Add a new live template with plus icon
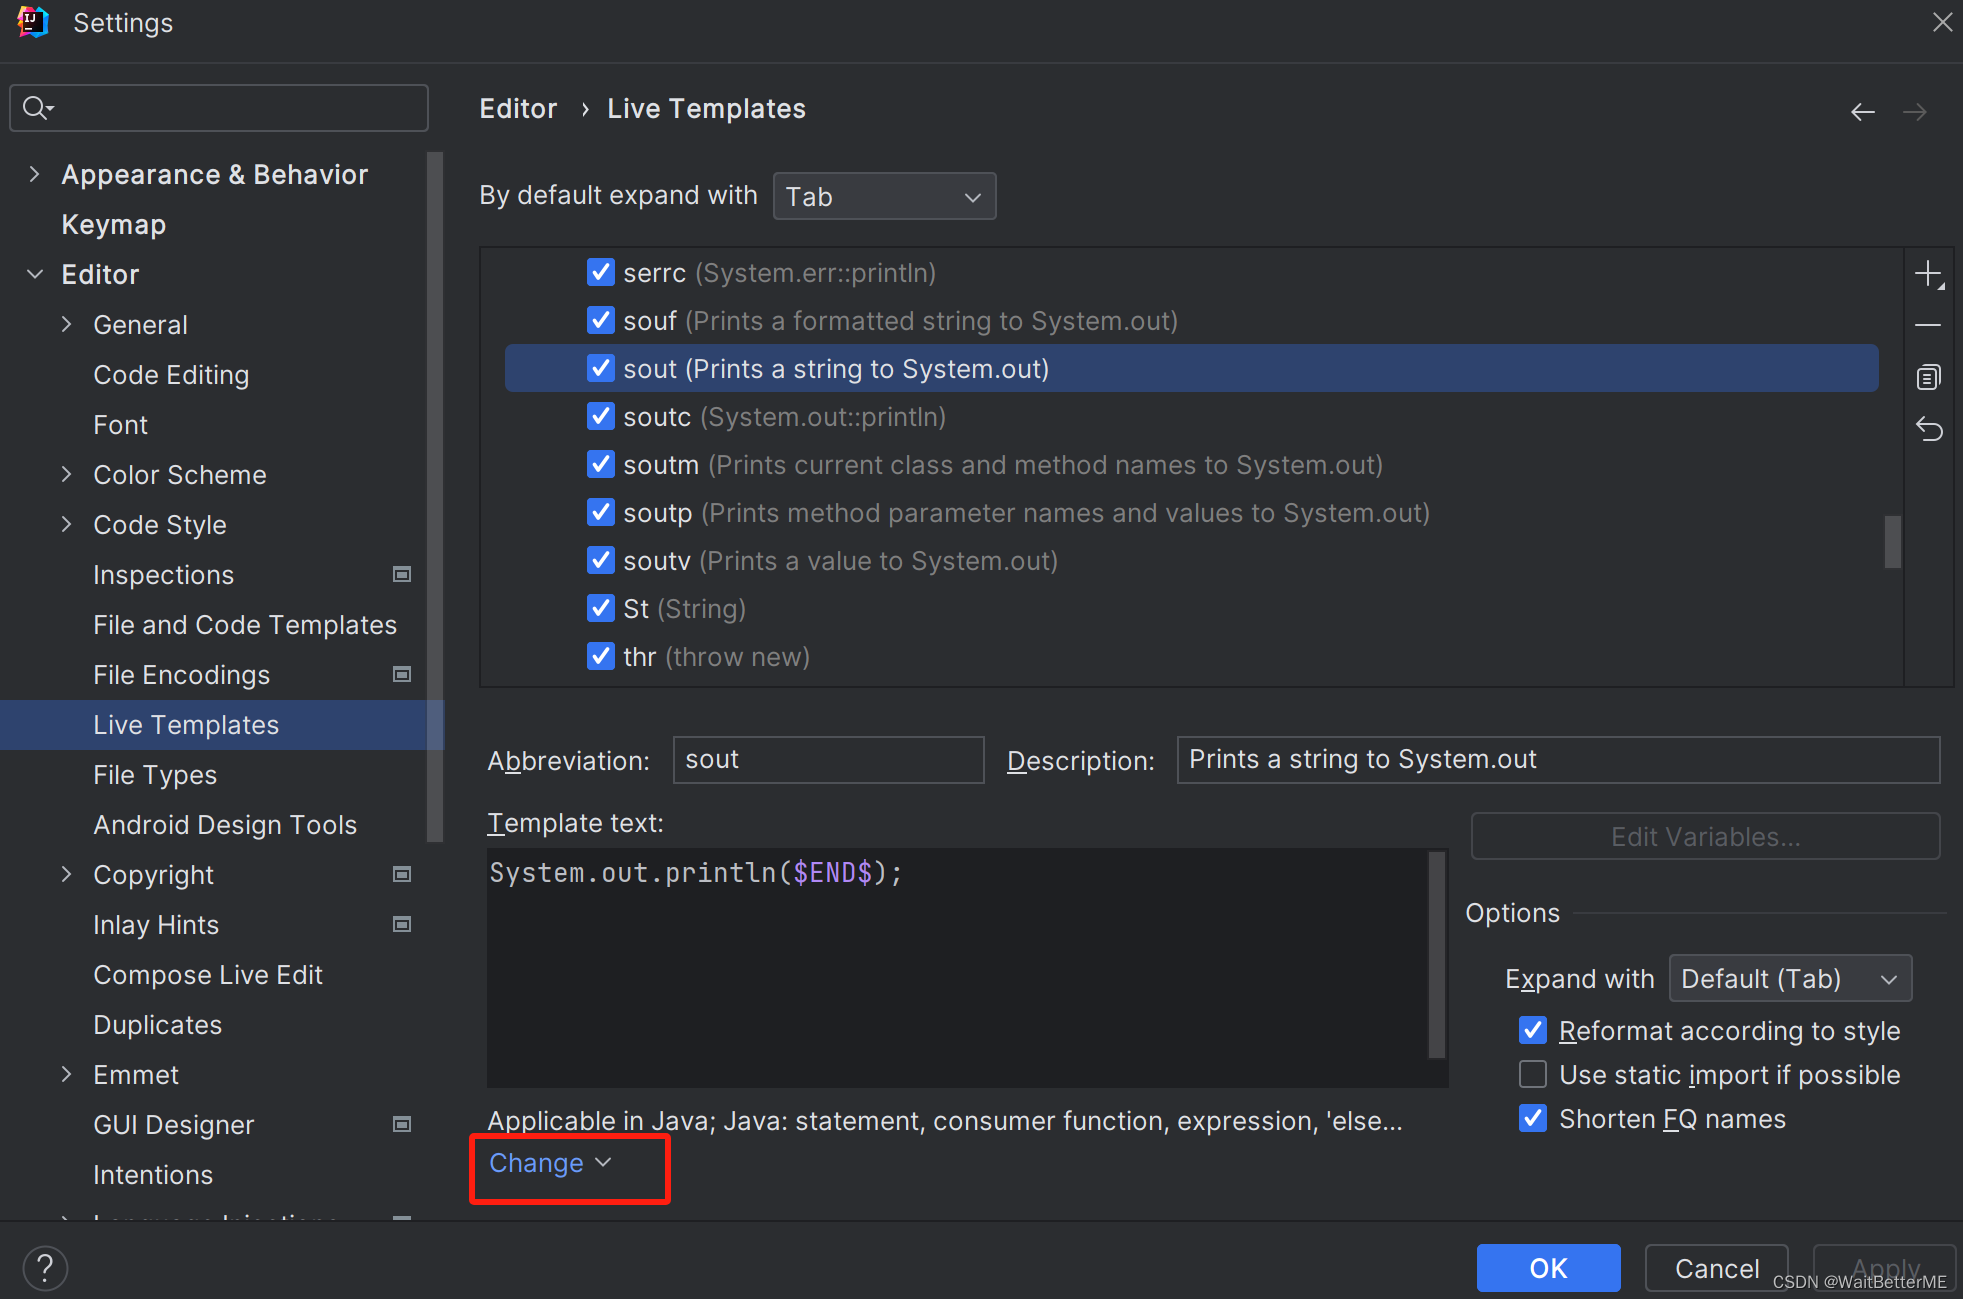 (1928, 274)
